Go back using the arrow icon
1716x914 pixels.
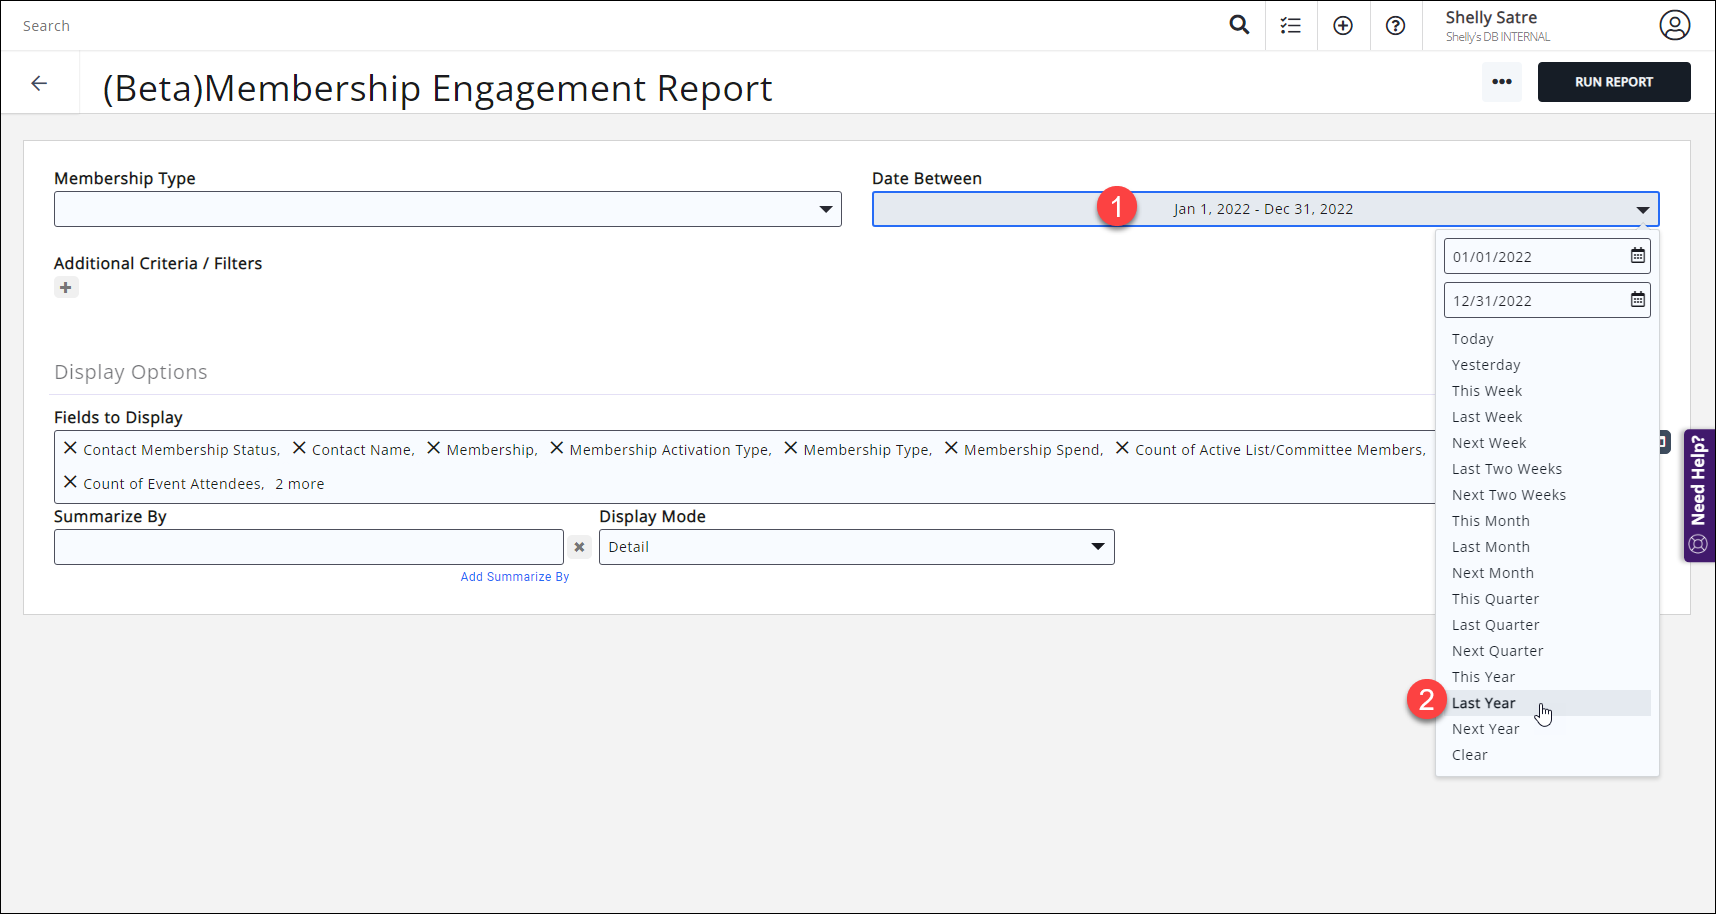click(40, 83)
